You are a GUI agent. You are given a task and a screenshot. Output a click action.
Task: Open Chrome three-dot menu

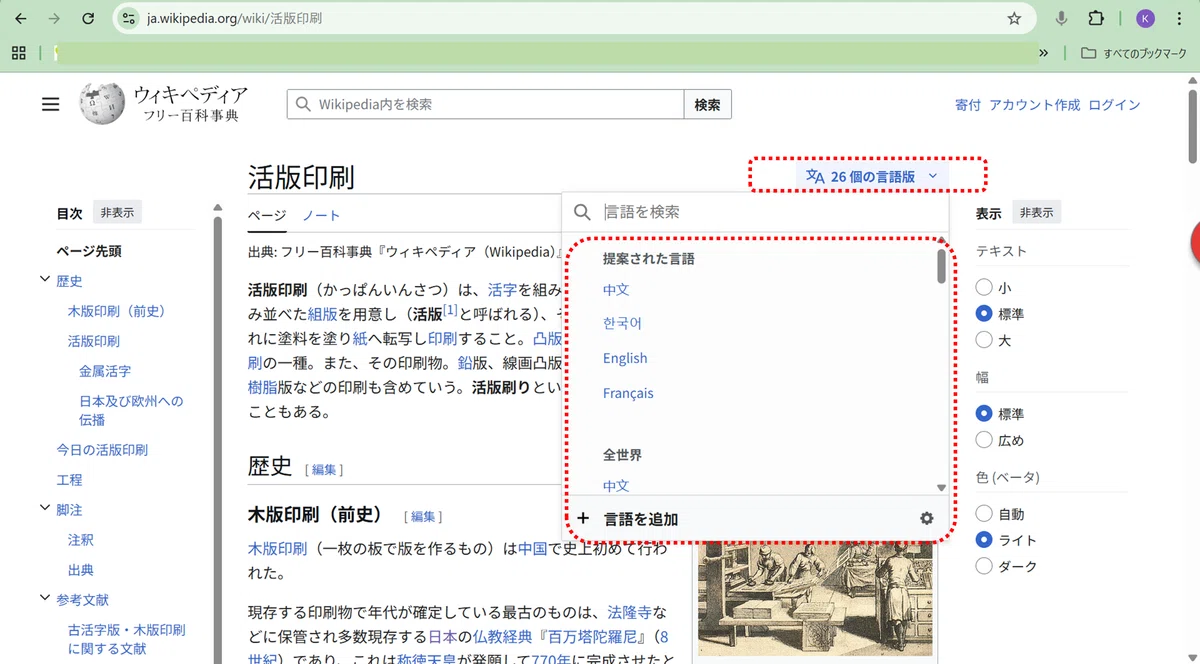click(x=1180, y=18)
